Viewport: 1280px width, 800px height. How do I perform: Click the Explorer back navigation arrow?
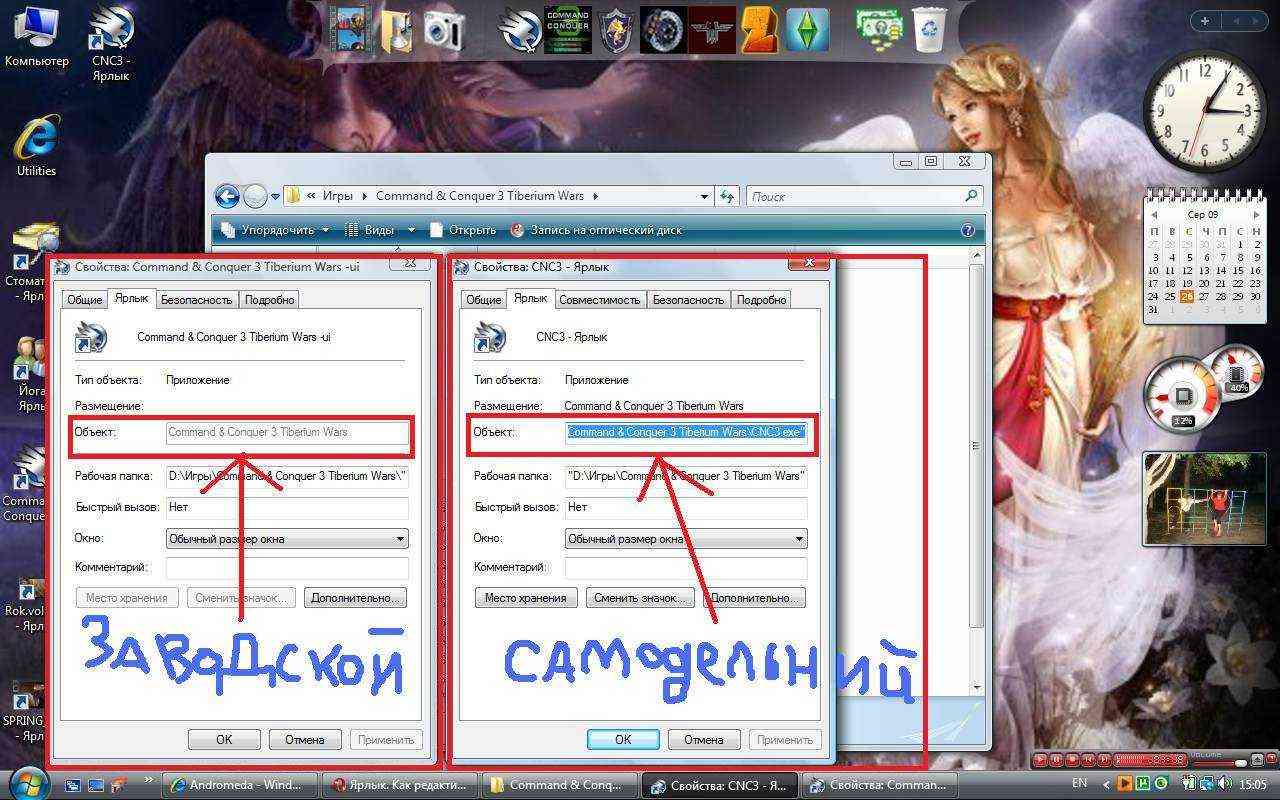[x=227, y=197]
